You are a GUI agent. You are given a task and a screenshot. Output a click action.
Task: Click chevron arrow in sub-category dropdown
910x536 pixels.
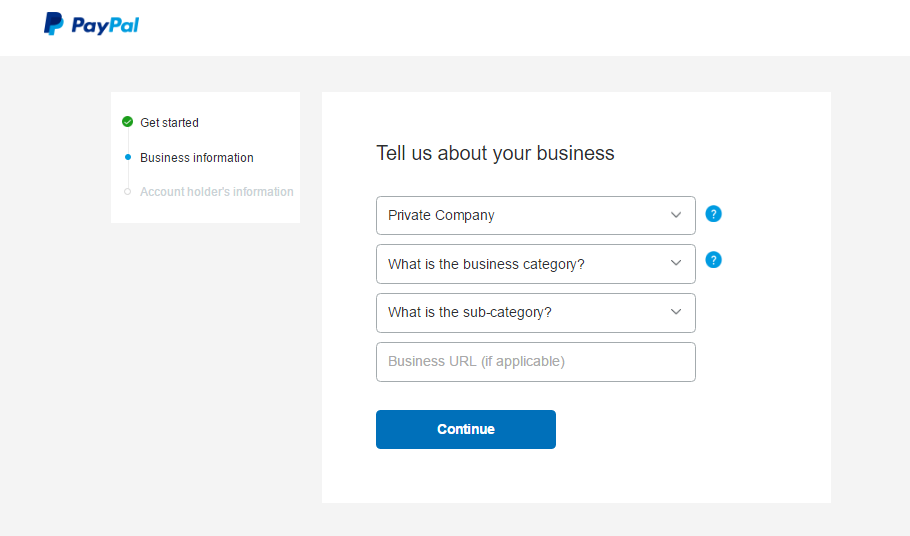pos(676,312)
